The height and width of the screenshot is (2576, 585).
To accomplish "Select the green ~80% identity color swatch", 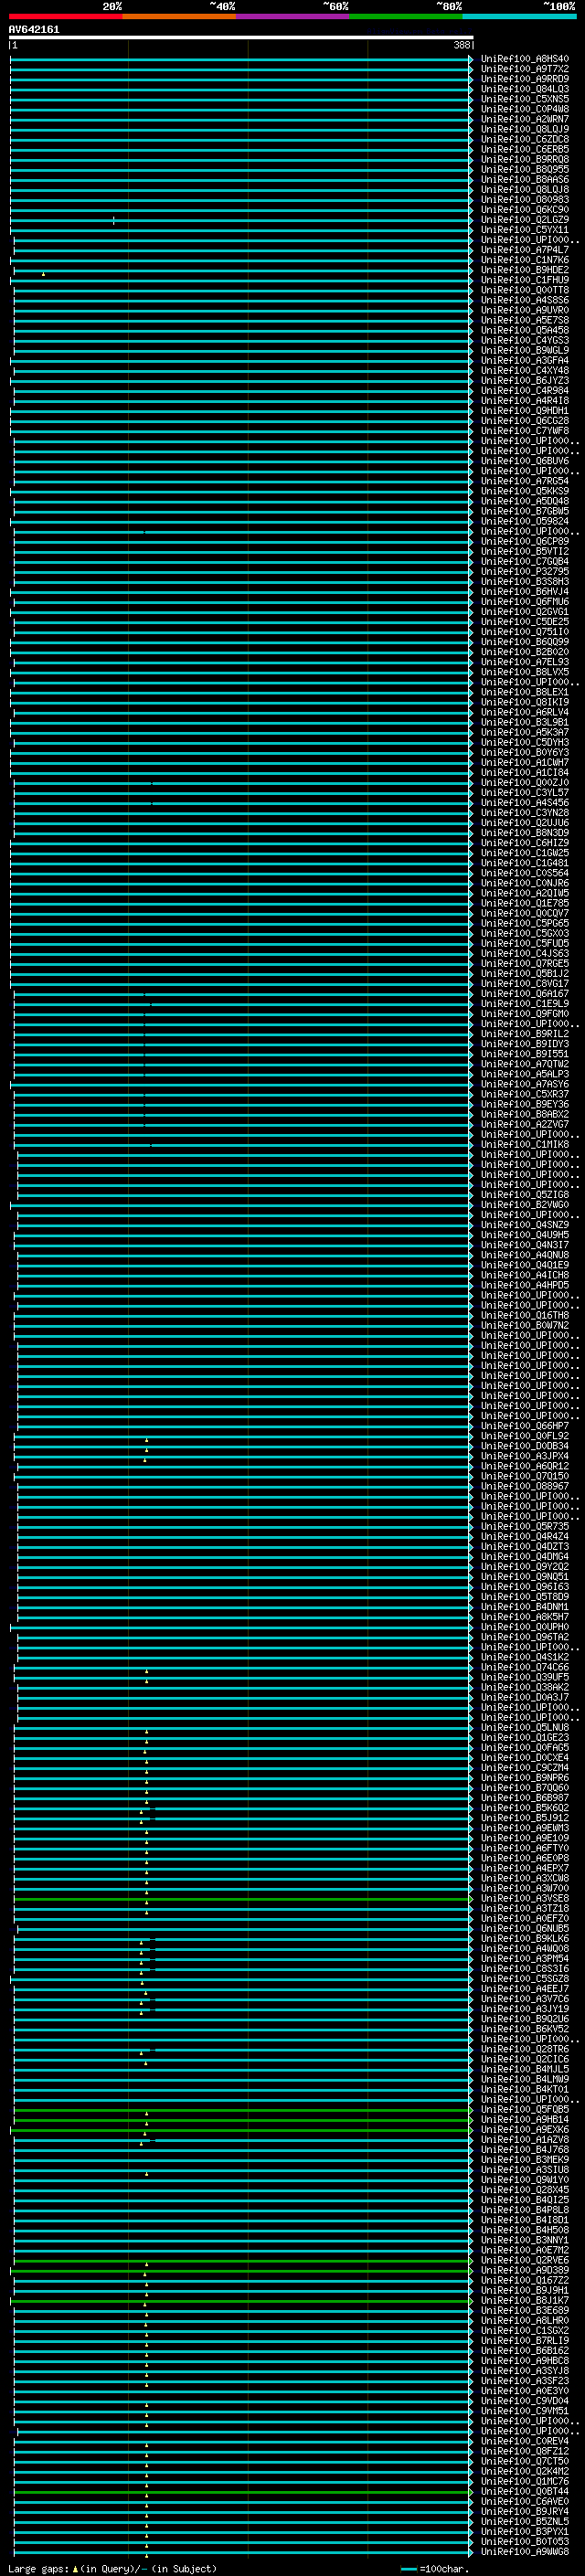I will (x=406, y=16).
